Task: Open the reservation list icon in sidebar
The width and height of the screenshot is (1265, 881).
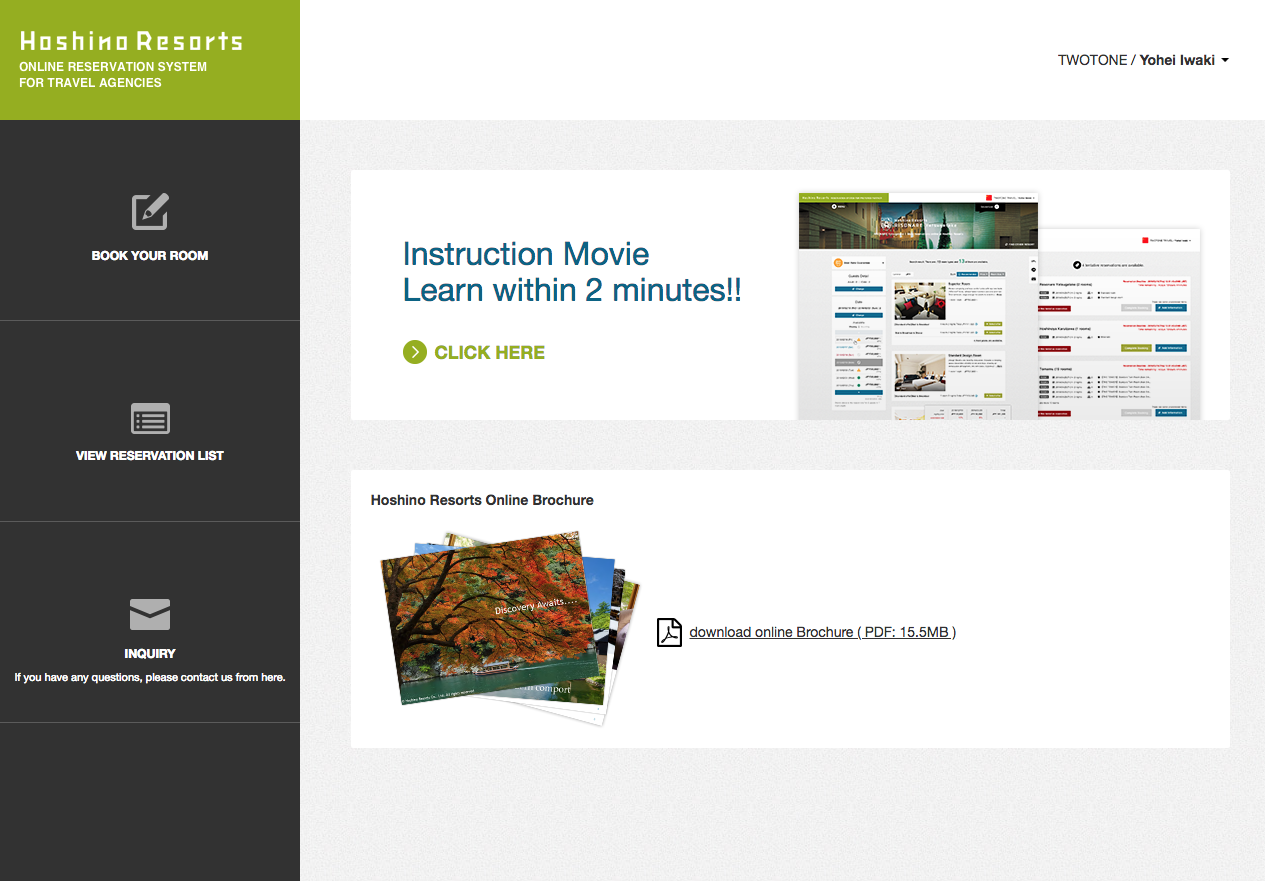Action: (150, 419)
